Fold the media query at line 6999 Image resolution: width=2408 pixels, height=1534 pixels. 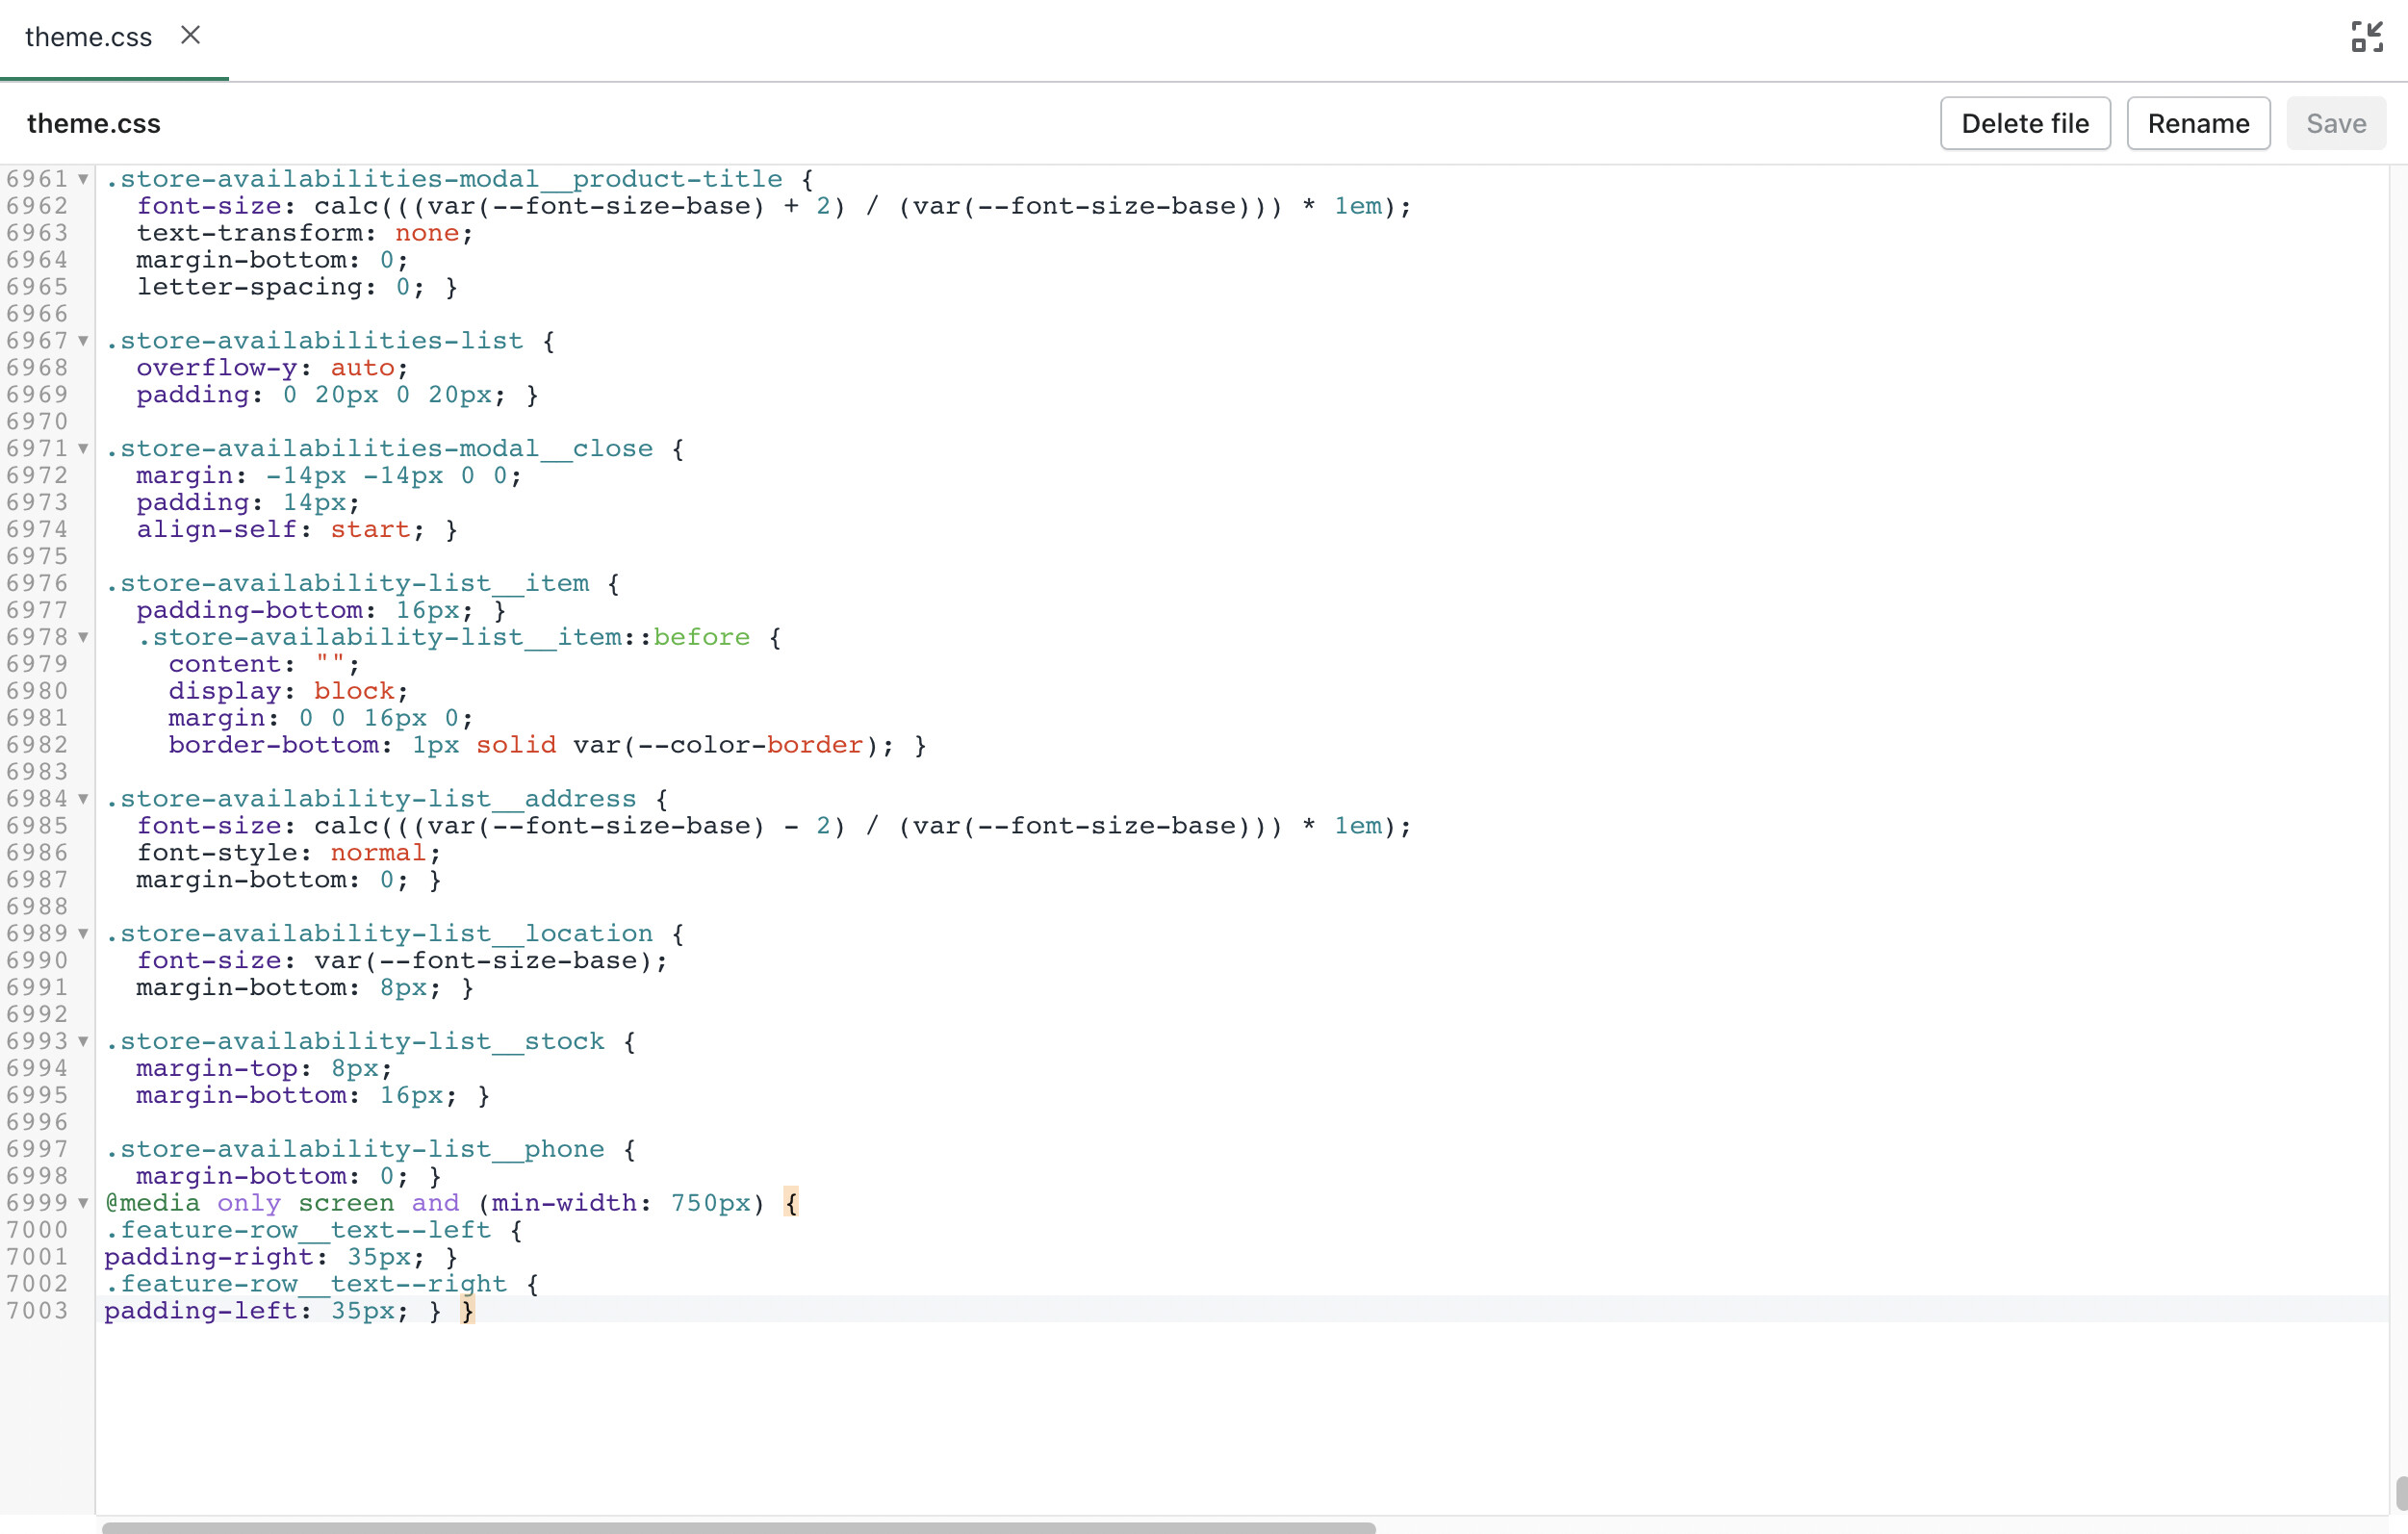(x=84, y=1203)
